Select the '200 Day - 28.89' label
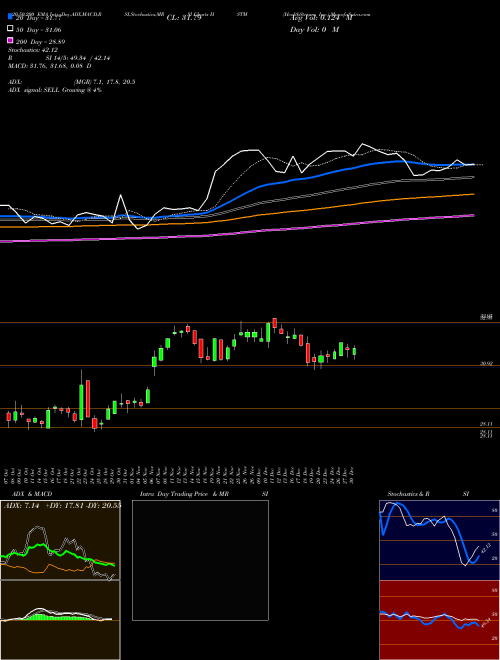 (40, 42)
